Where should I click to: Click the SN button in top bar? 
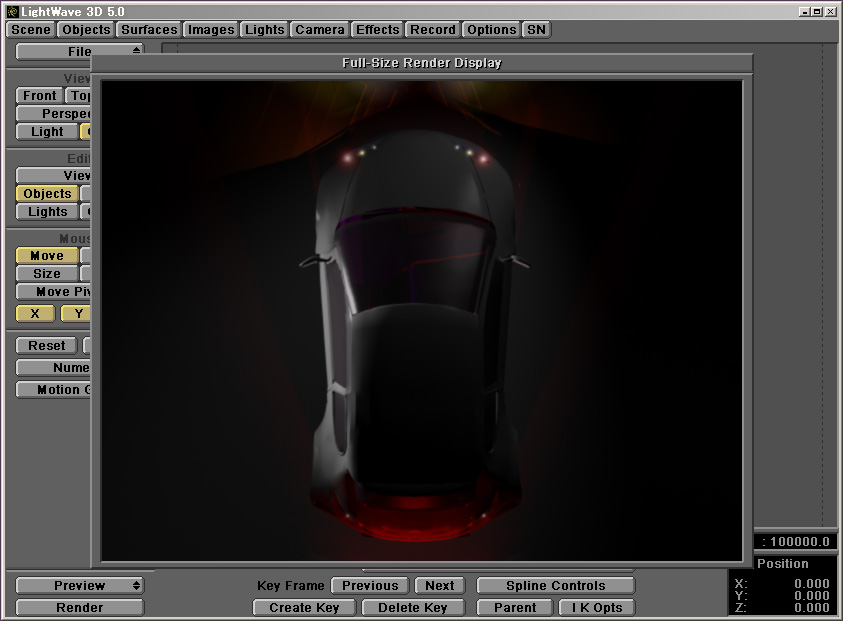coord(537,30)
